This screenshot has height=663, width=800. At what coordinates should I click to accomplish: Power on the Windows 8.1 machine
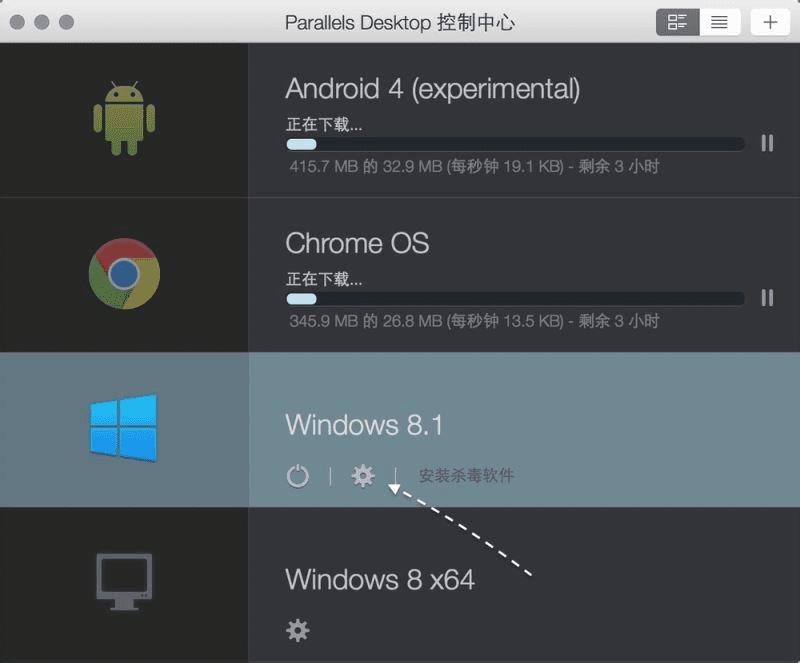click(297, 476)
